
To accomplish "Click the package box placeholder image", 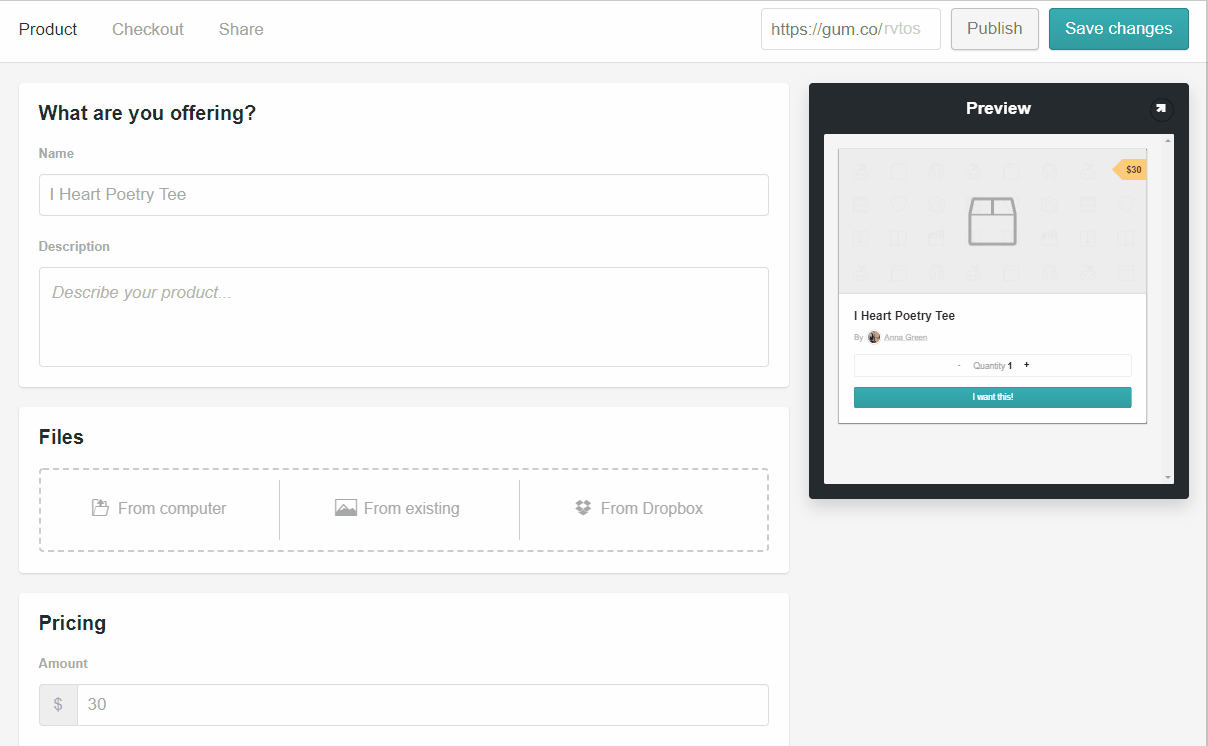I will [x=992, y=221].
